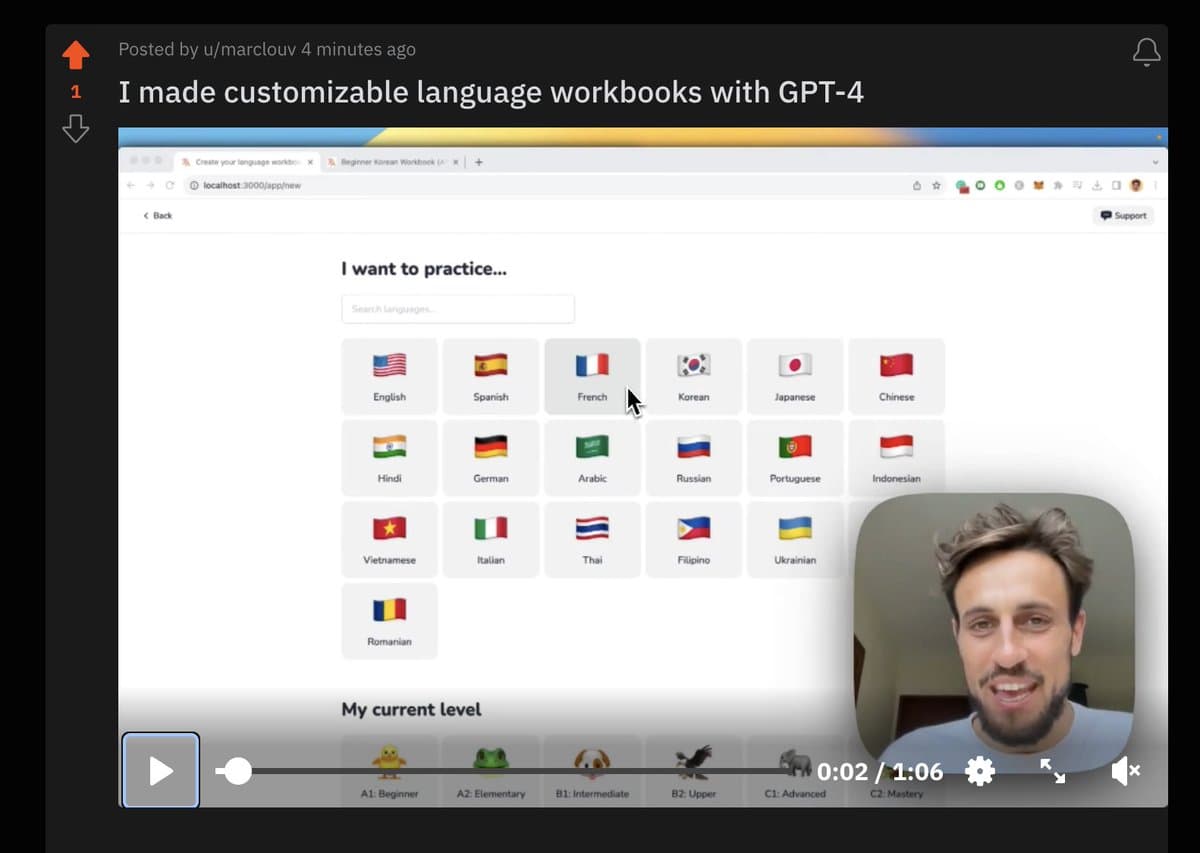Click the Back link
1200x853 pixels.
tap(157, 215)
